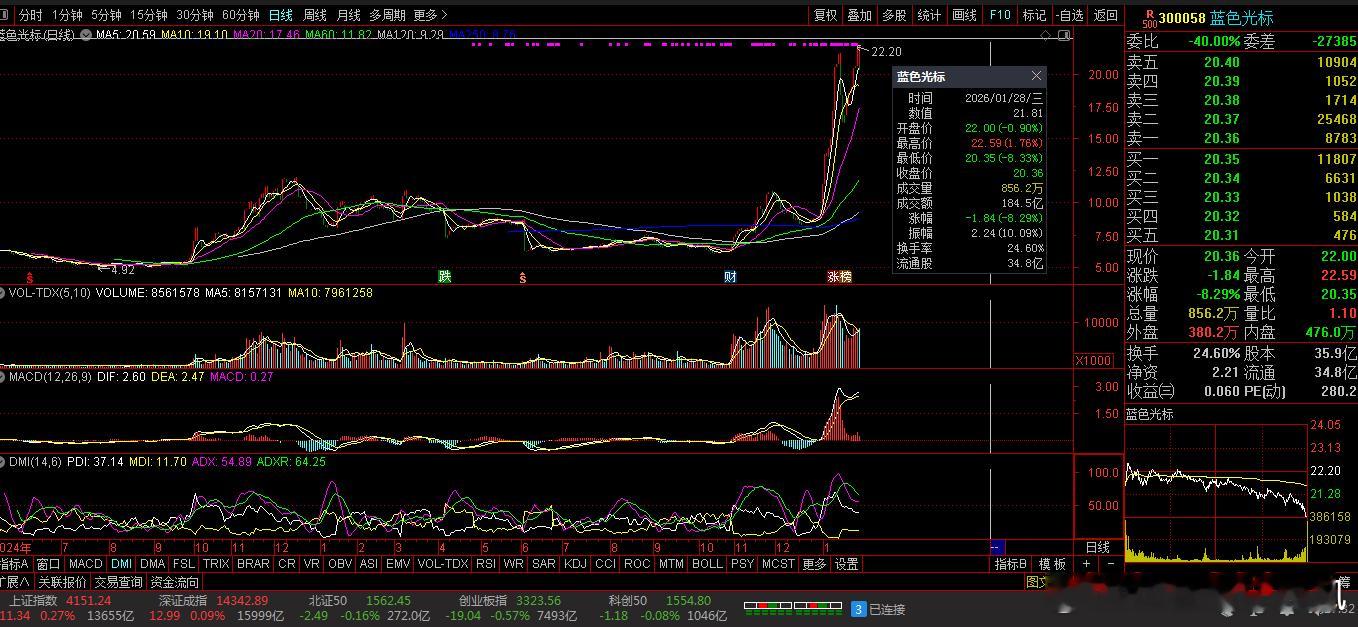The width and height of the screenshot is (1358, 627).
Task: Select 指标A tab
Action: (15, 564)
